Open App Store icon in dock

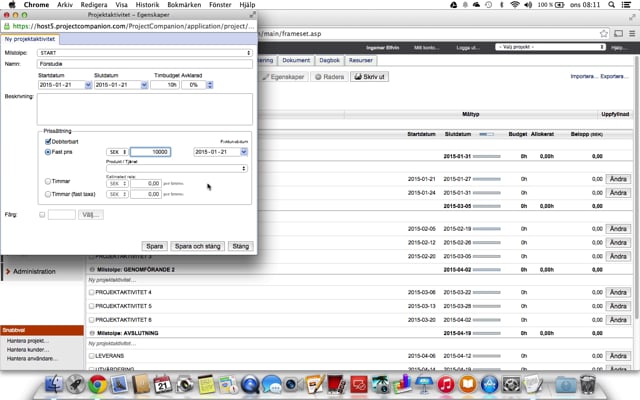489,384
